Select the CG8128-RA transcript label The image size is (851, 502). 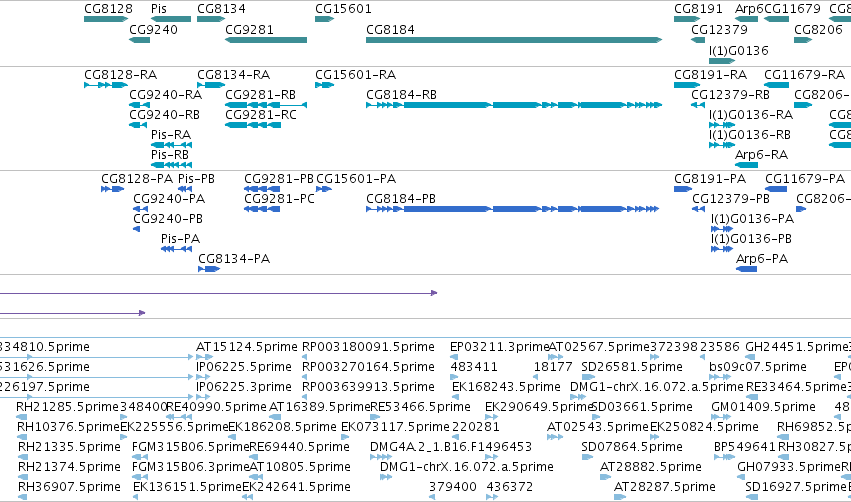coord(120,74)
